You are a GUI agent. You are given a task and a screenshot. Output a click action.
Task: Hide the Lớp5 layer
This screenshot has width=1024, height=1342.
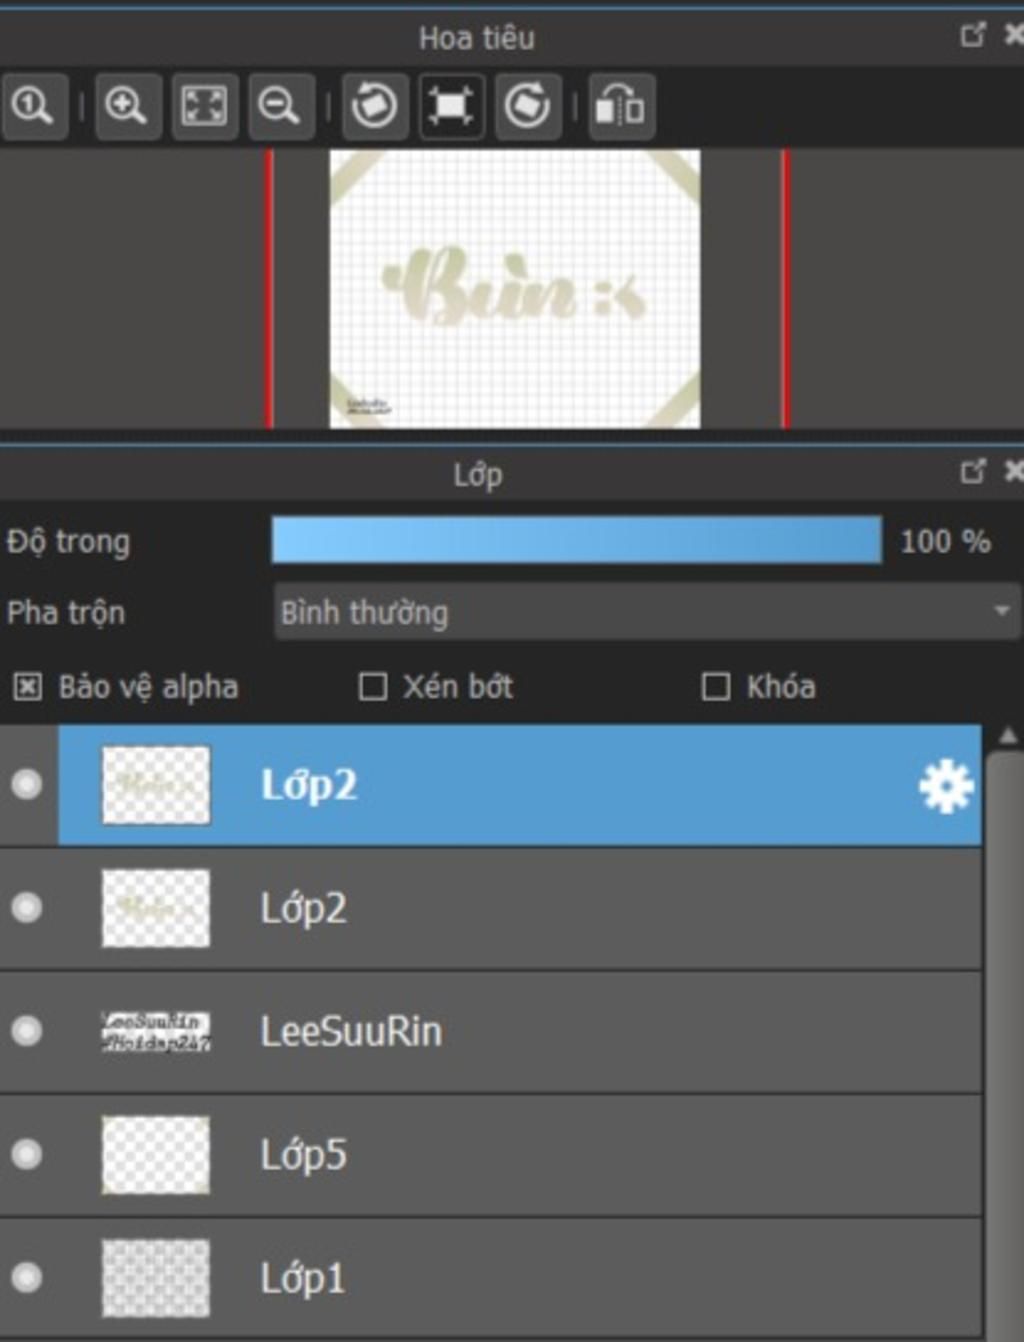27,1154
